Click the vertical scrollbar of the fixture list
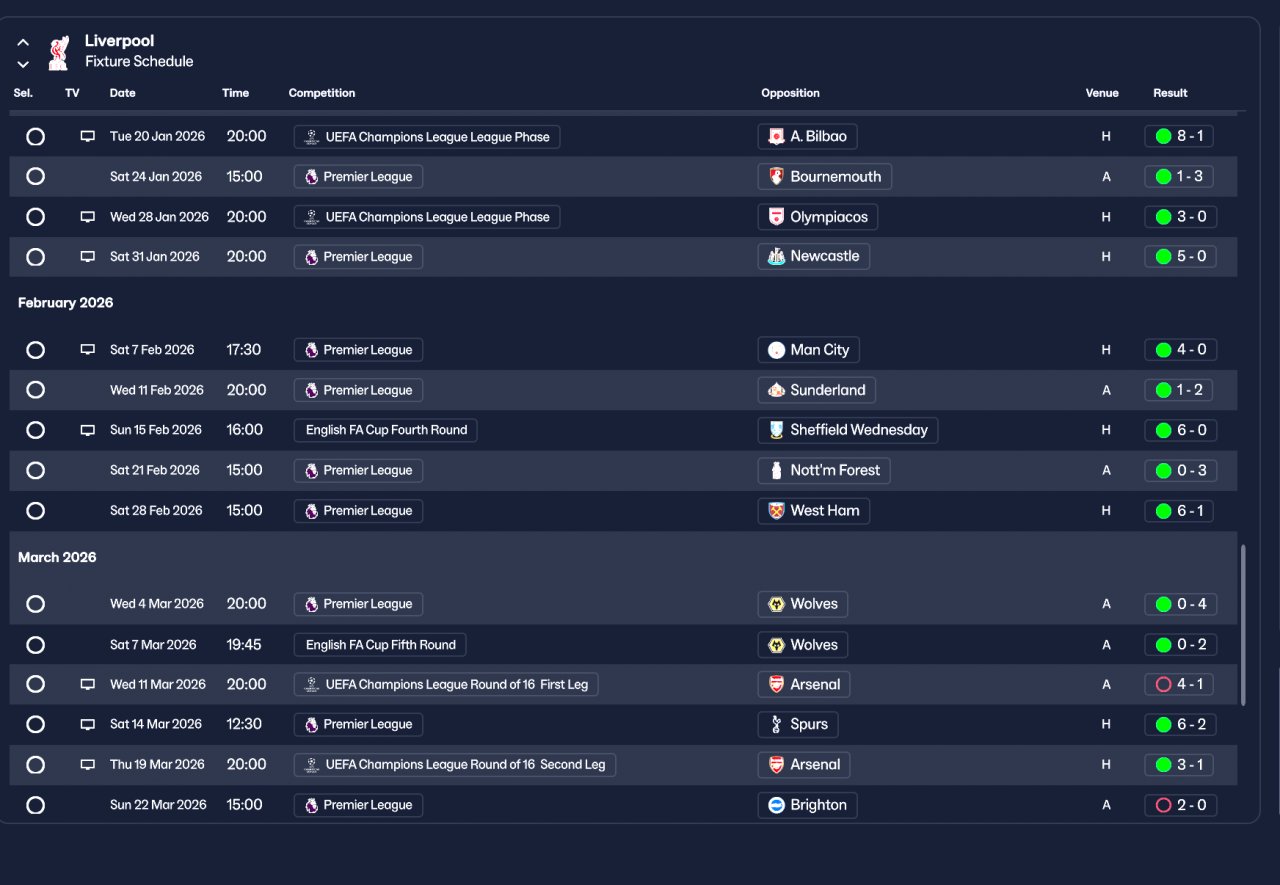Viewport: 1280px width, 885px height. pos(1243,625)
